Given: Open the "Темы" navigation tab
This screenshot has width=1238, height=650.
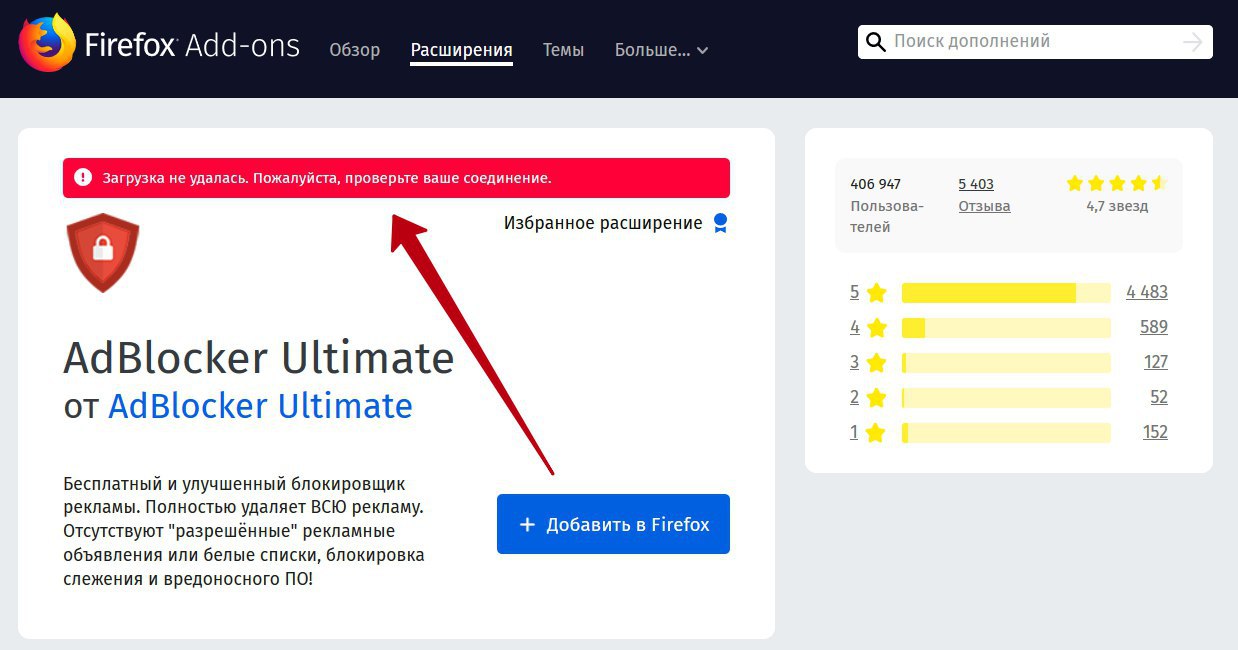Looking at the screenshot, I should pyautogui.click(x=563, y=50).
